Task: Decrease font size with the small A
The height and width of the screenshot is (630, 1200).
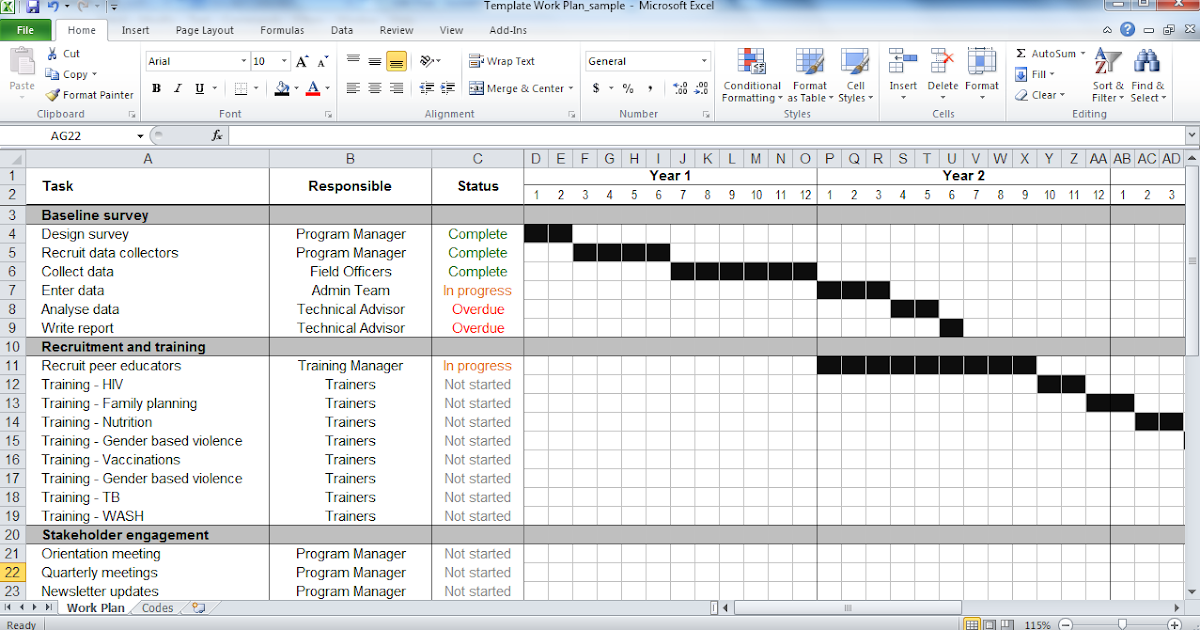Action: [x=322, y=62]
